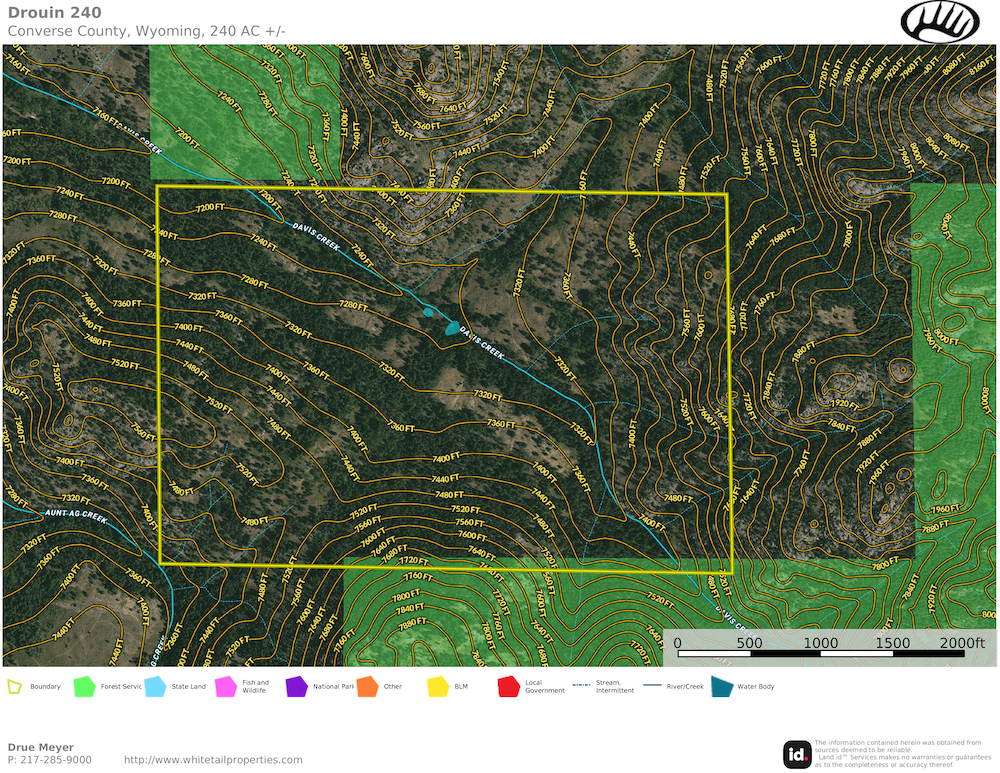Click the teal Water Body legend icon
The width and height of the screenshot is (1000, 773).
click(720, 687)
